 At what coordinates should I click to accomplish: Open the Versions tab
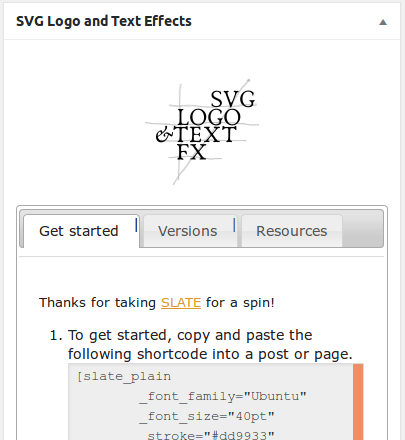coord(188,231)
